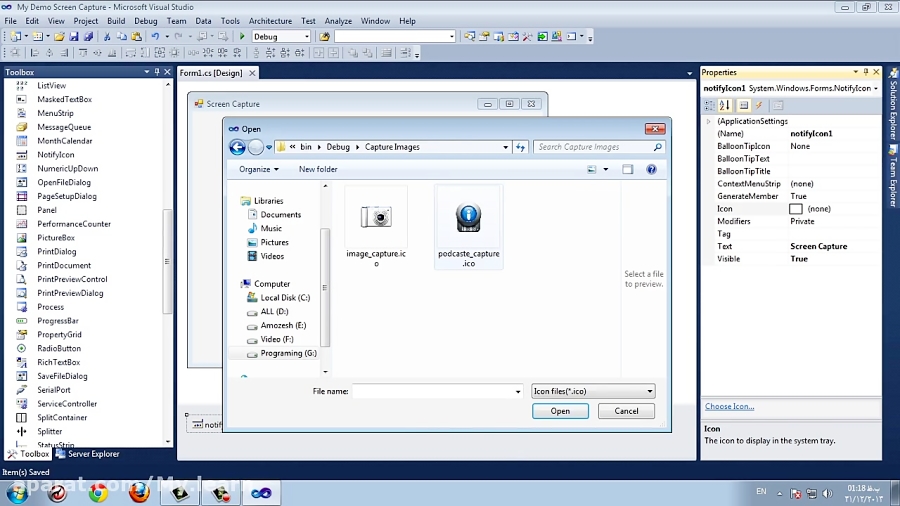Click the Events lightning bolt icon

coord(759,105)
